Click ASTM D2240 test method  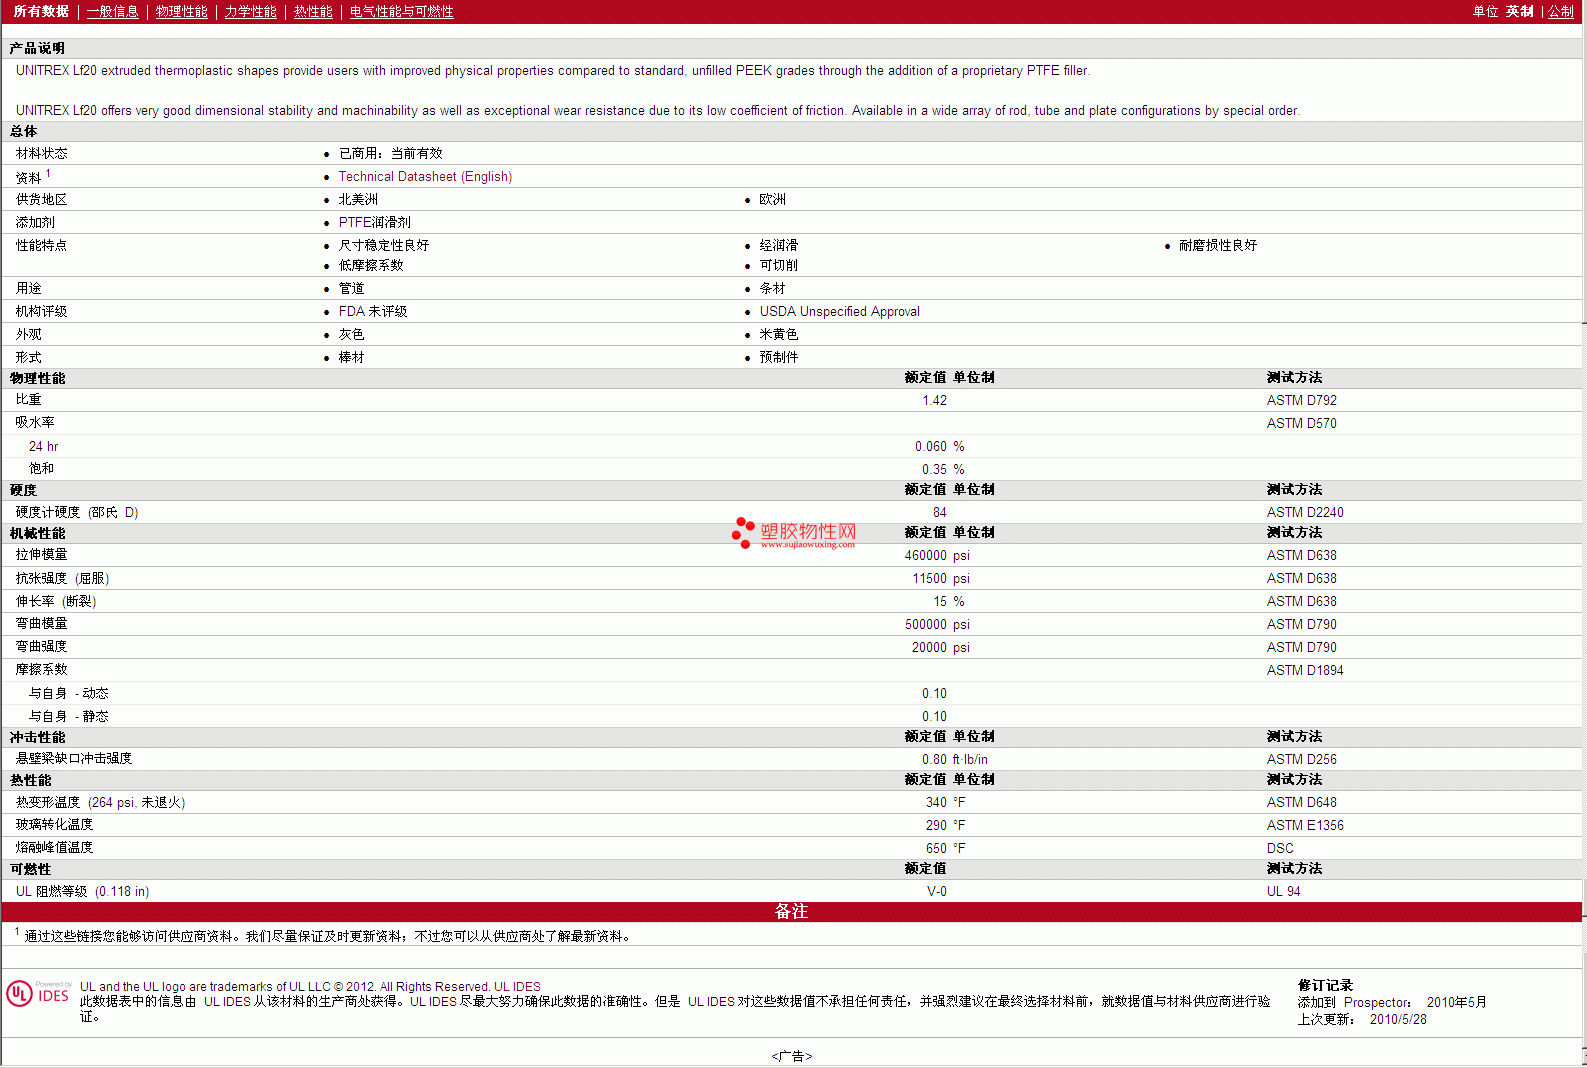1305,512
